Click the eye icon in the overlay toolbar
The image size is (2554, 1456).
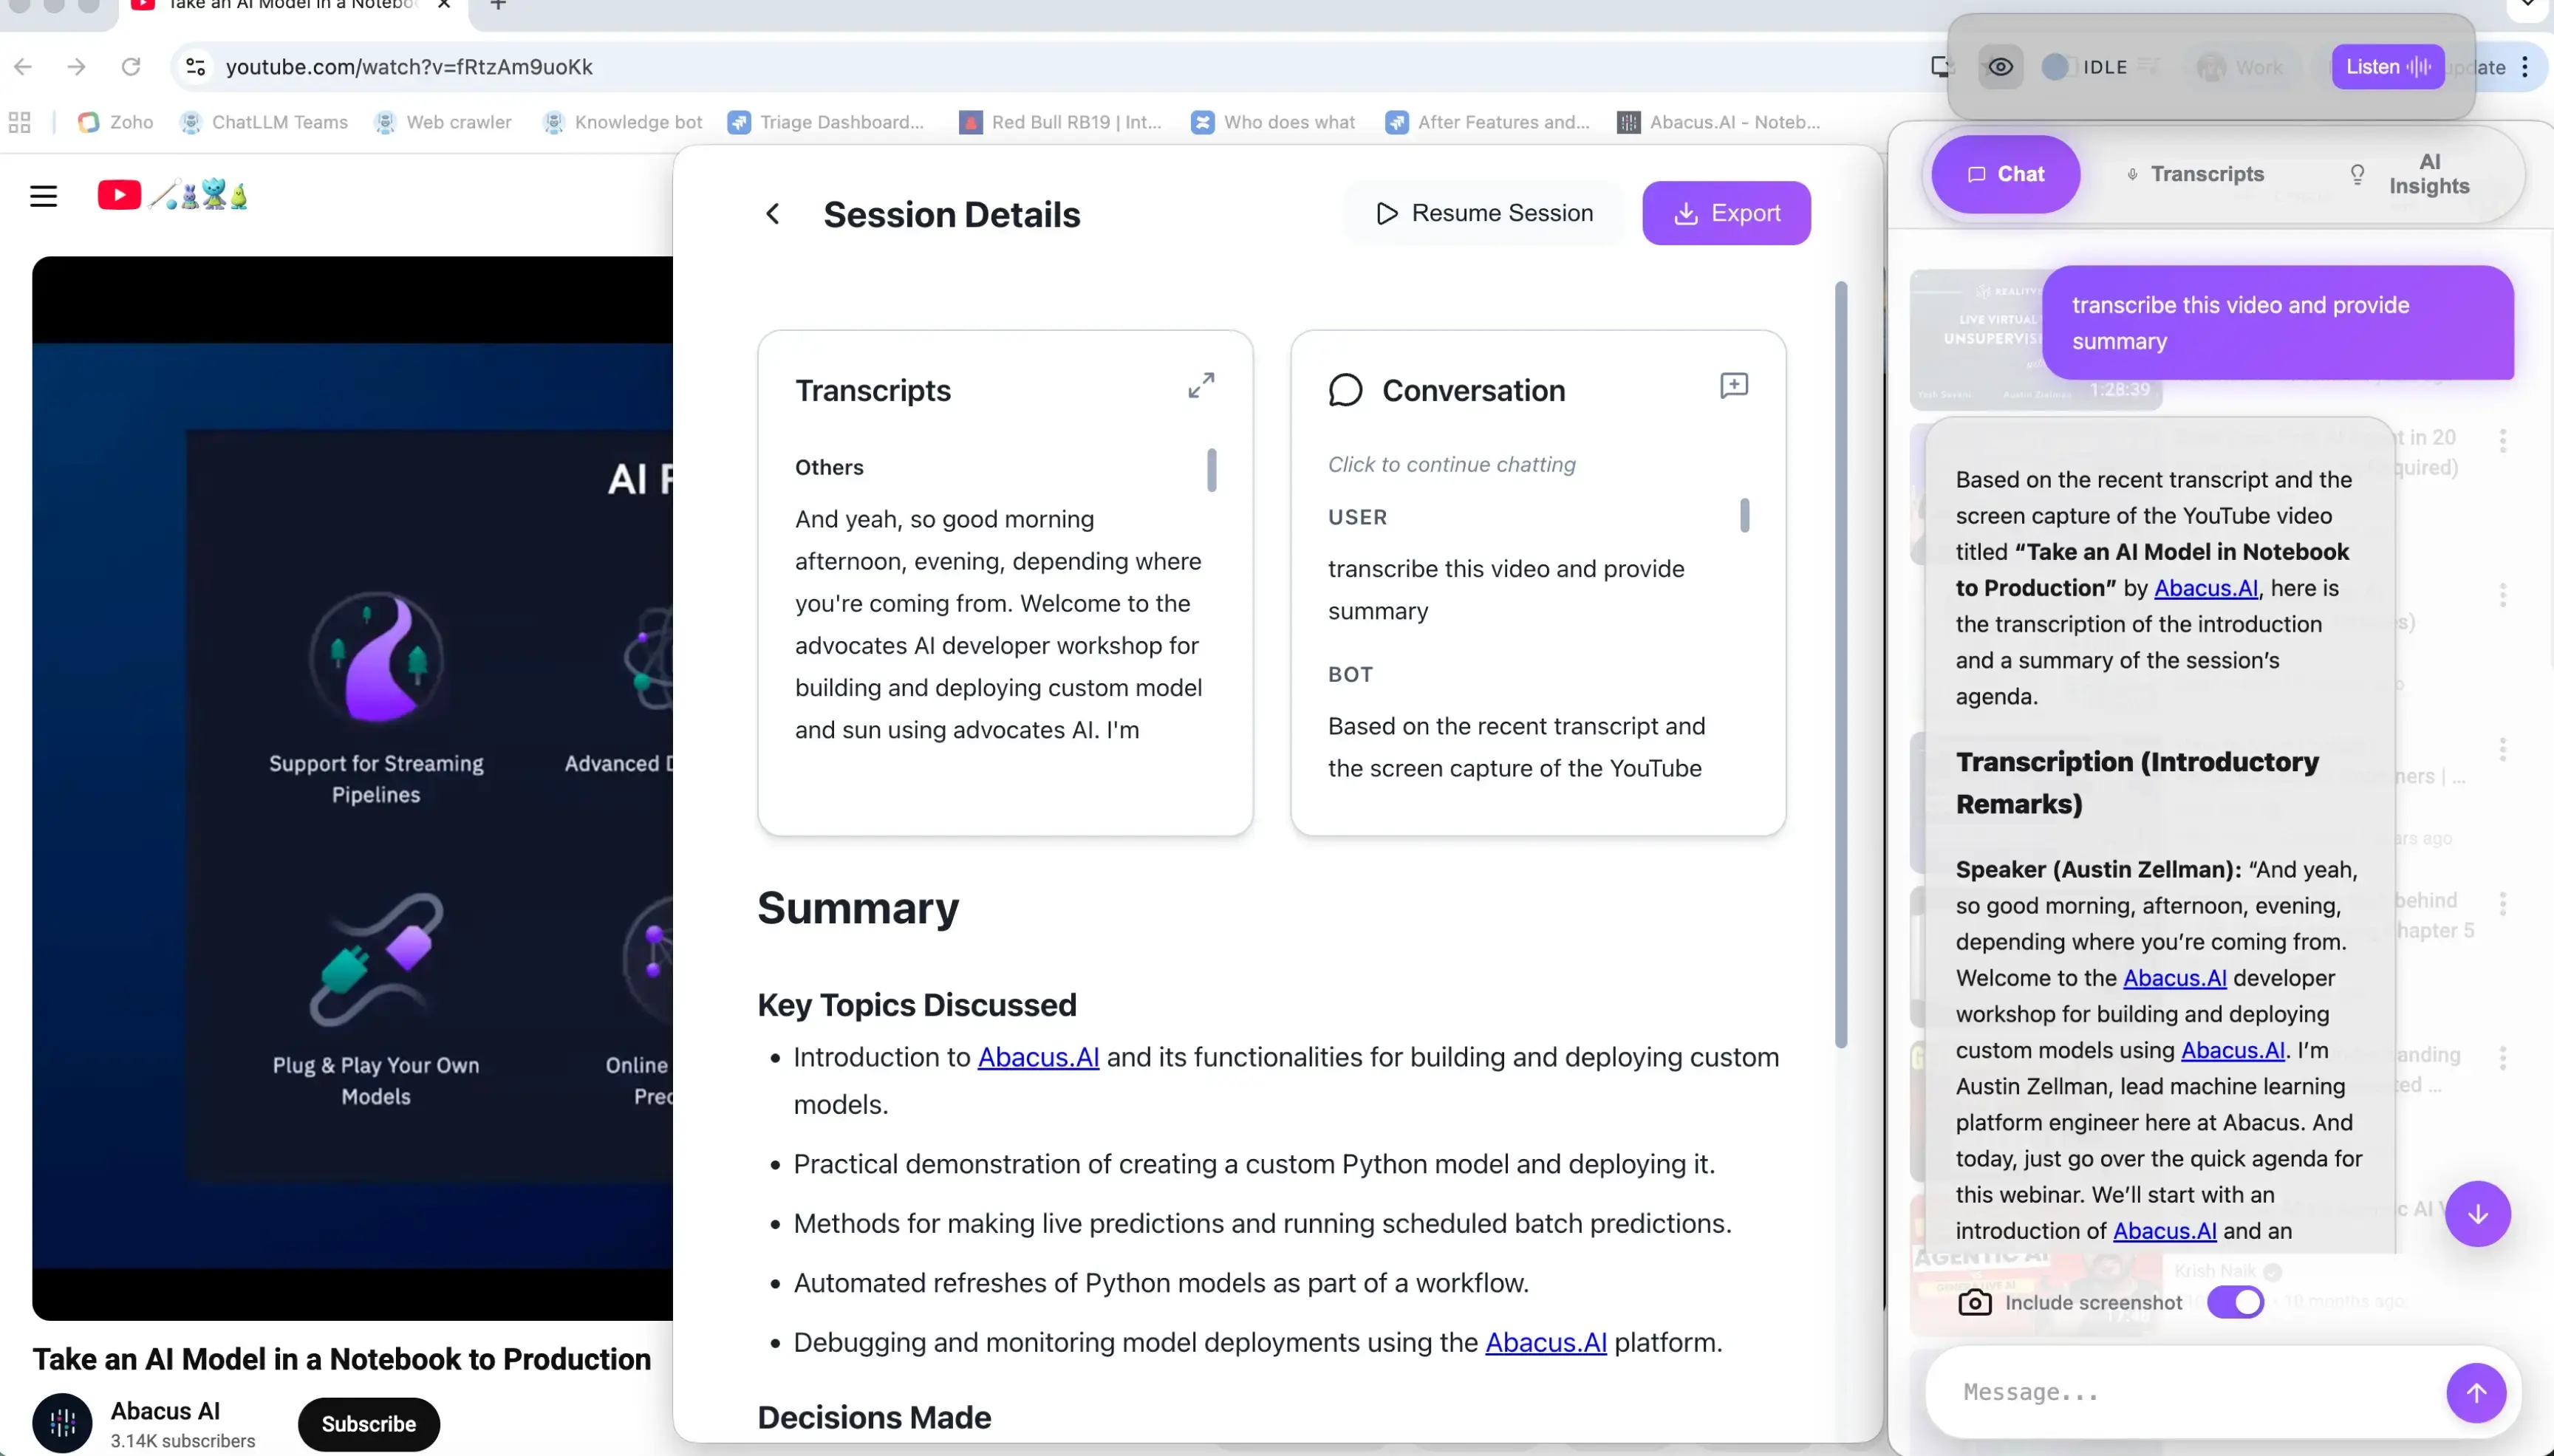[x=2000, y=67]
